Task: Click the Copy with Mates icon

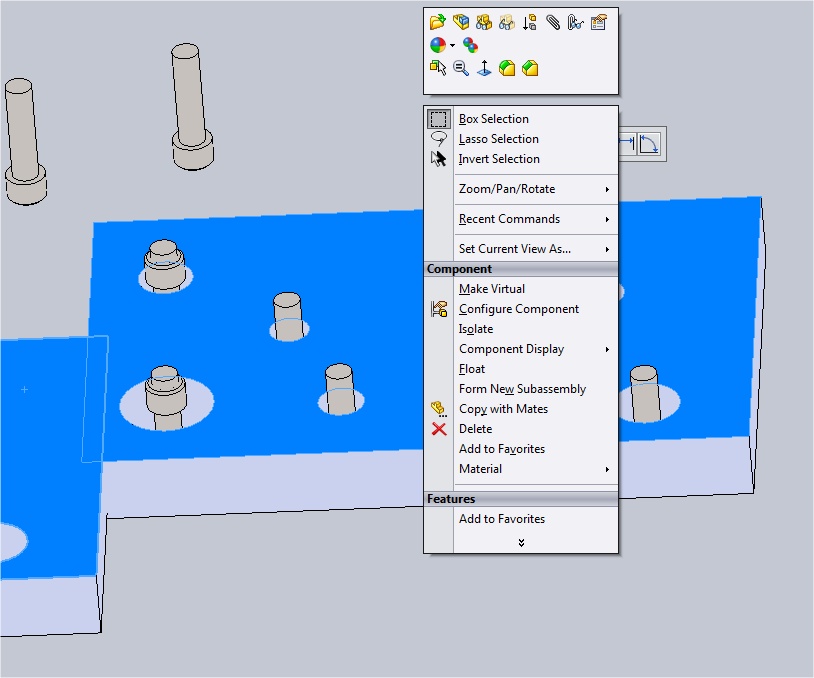Action: [x=439, y=409]
